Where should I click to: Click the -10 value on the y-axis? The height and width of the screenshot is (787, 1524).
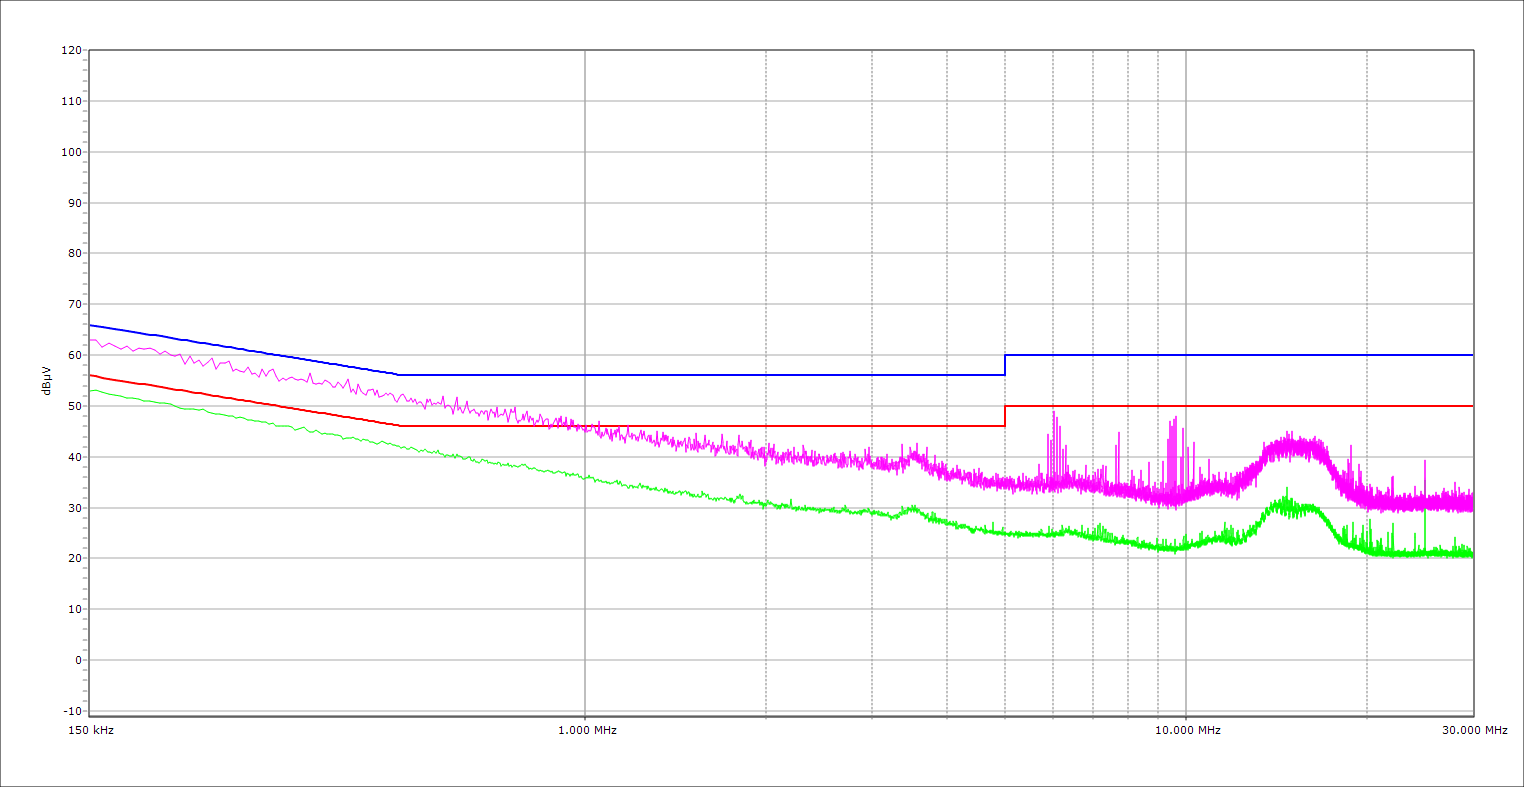click(71, 711)
